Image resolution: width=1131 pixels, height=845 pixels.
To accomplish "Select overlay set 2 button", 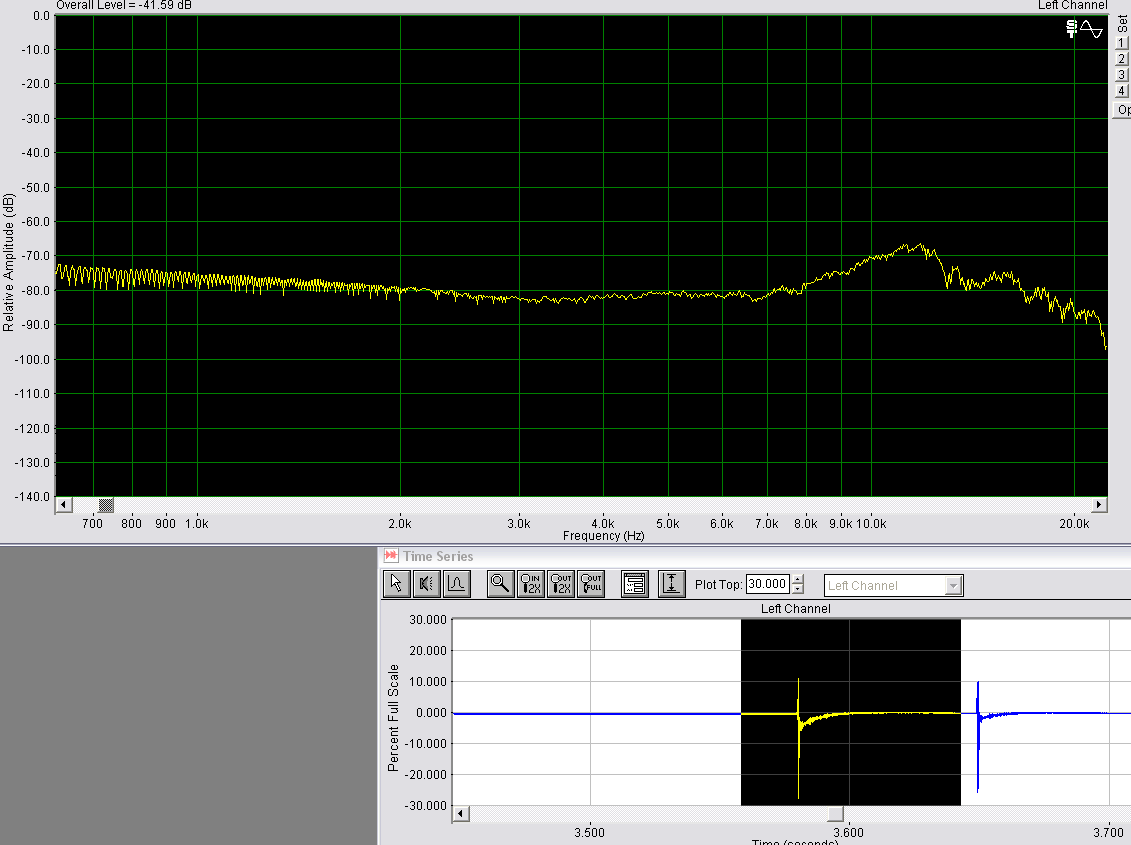I will [x=1122, y=59].
